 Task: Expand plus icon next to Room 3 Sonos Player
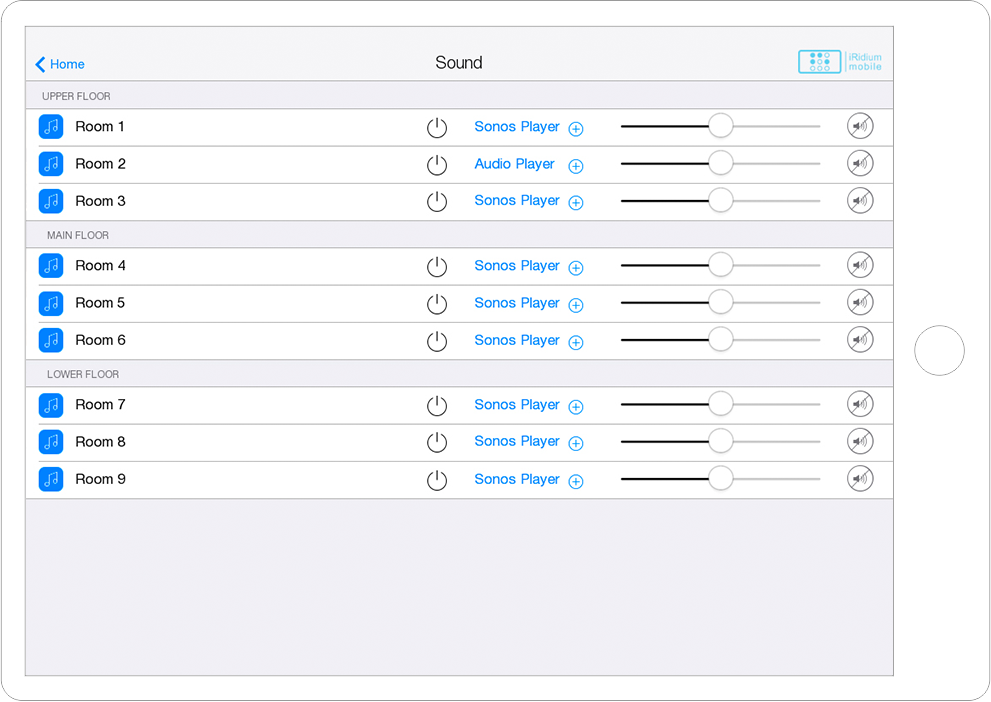(576, 203)
